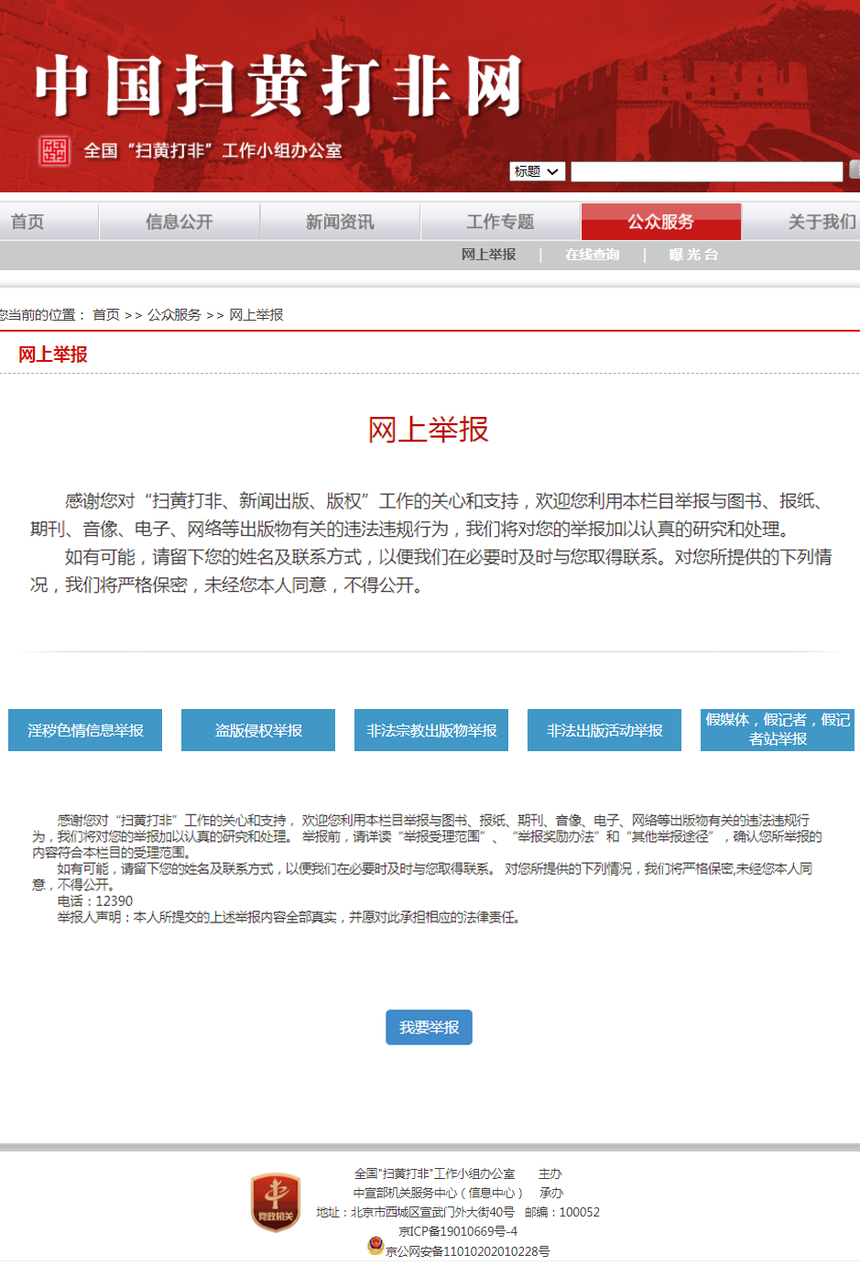Click the 中国扫黄打非网 site title banner

pyautogui.click(x=279, y=88)
